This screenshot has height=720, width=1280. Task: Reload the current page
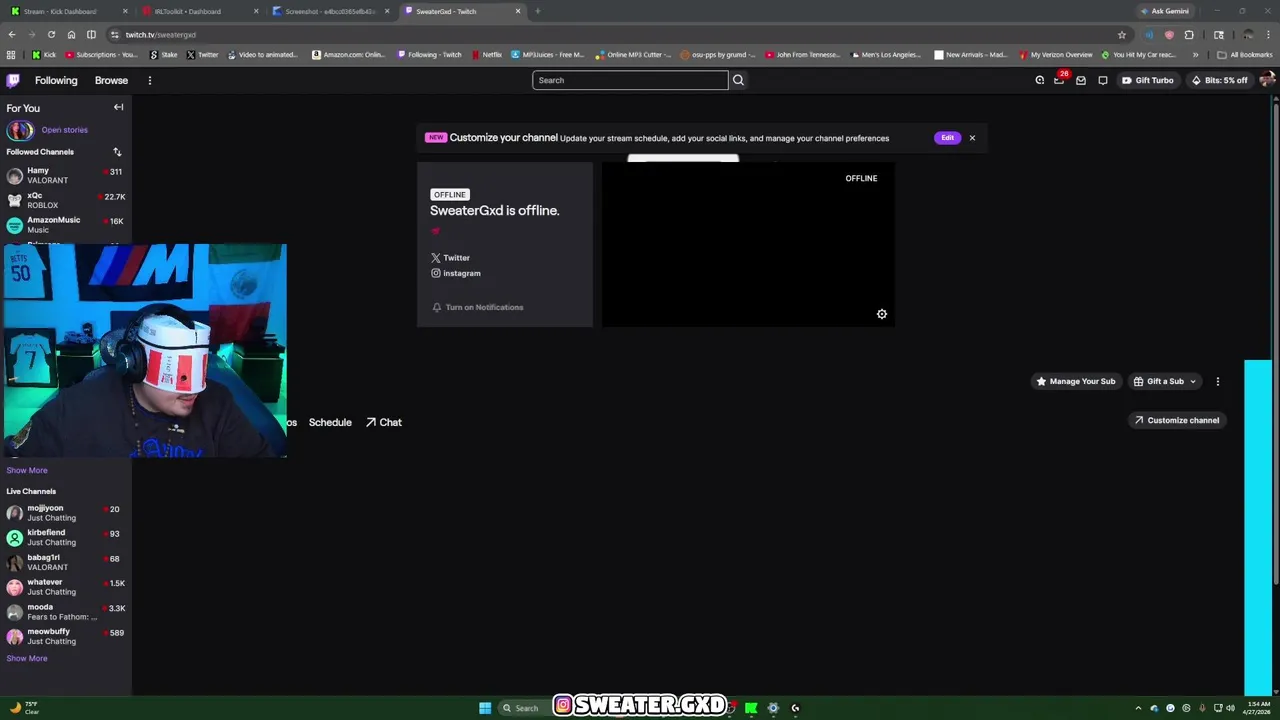pyautogui.click(x=51, y=34)
